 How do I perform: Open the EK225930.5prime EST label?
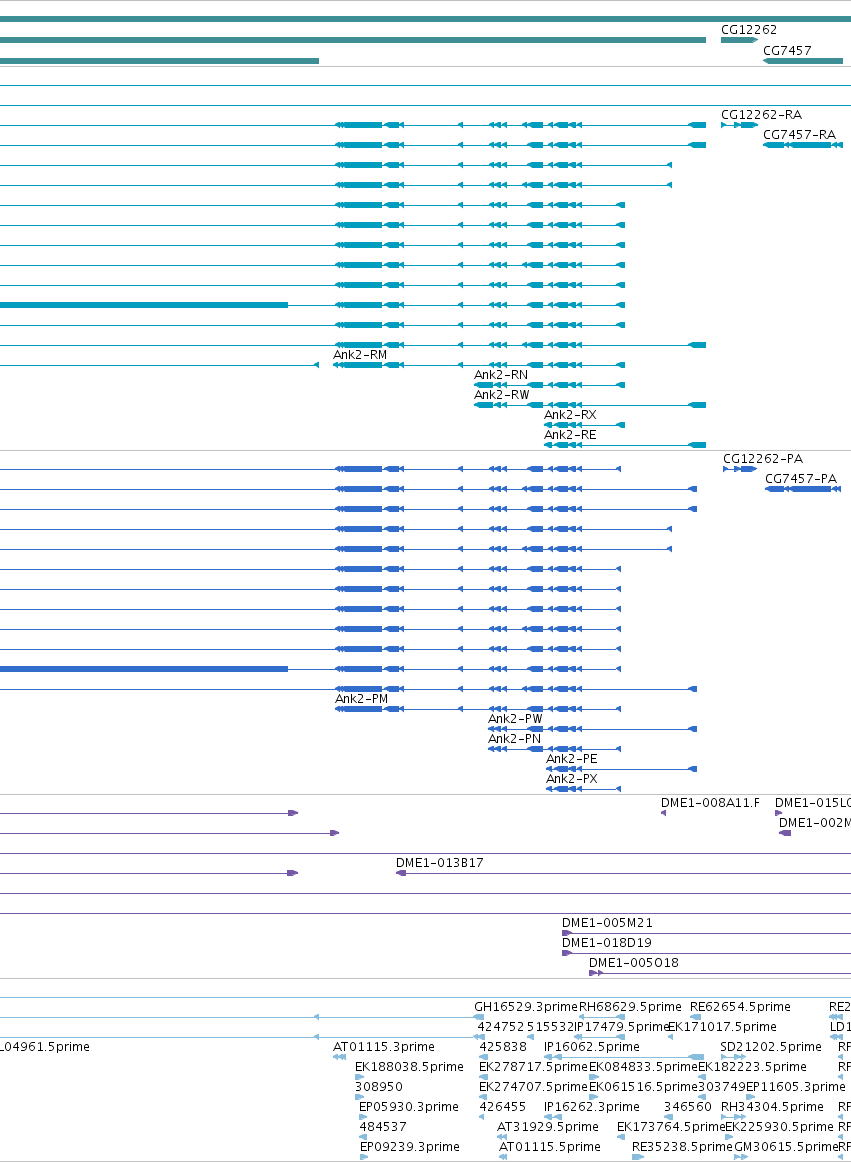pyautogui.click(x=779, y=1127)
